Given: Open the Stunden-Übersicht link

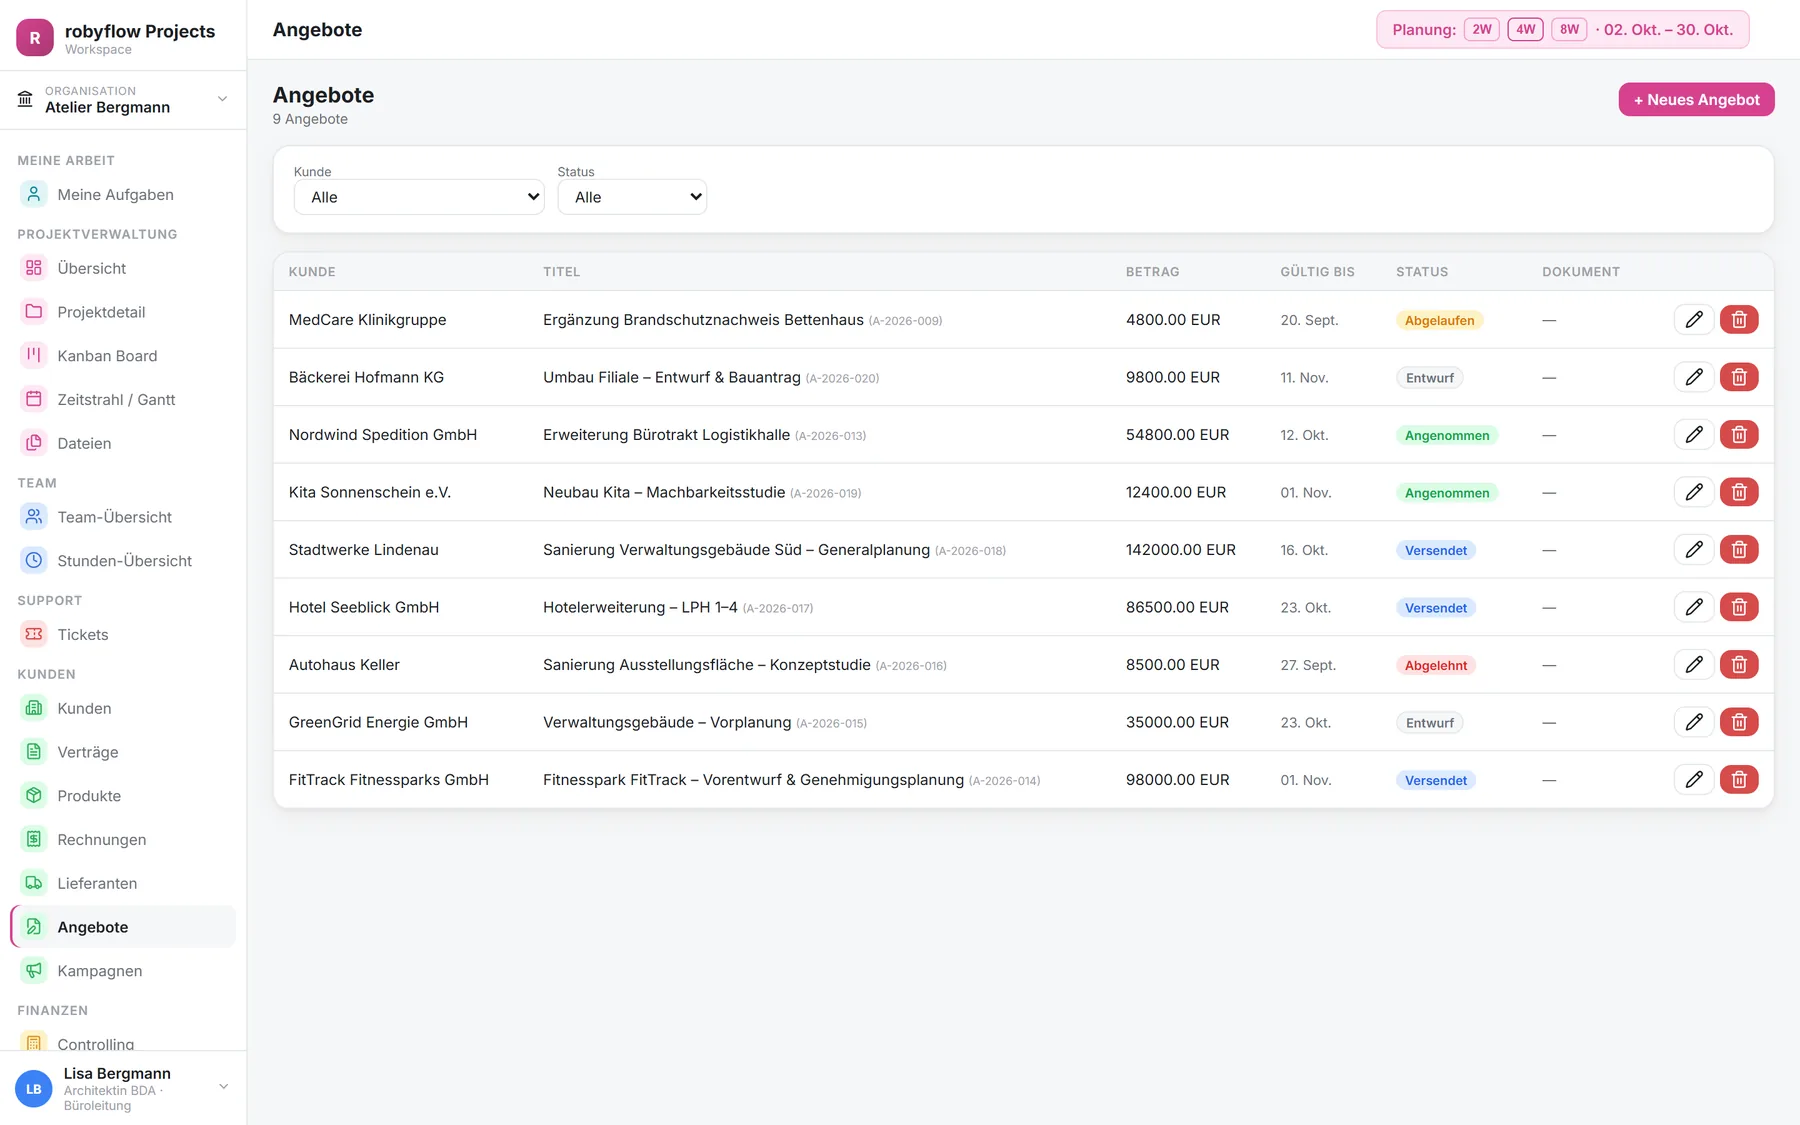Looking at the screenshot, I should 123,561.
